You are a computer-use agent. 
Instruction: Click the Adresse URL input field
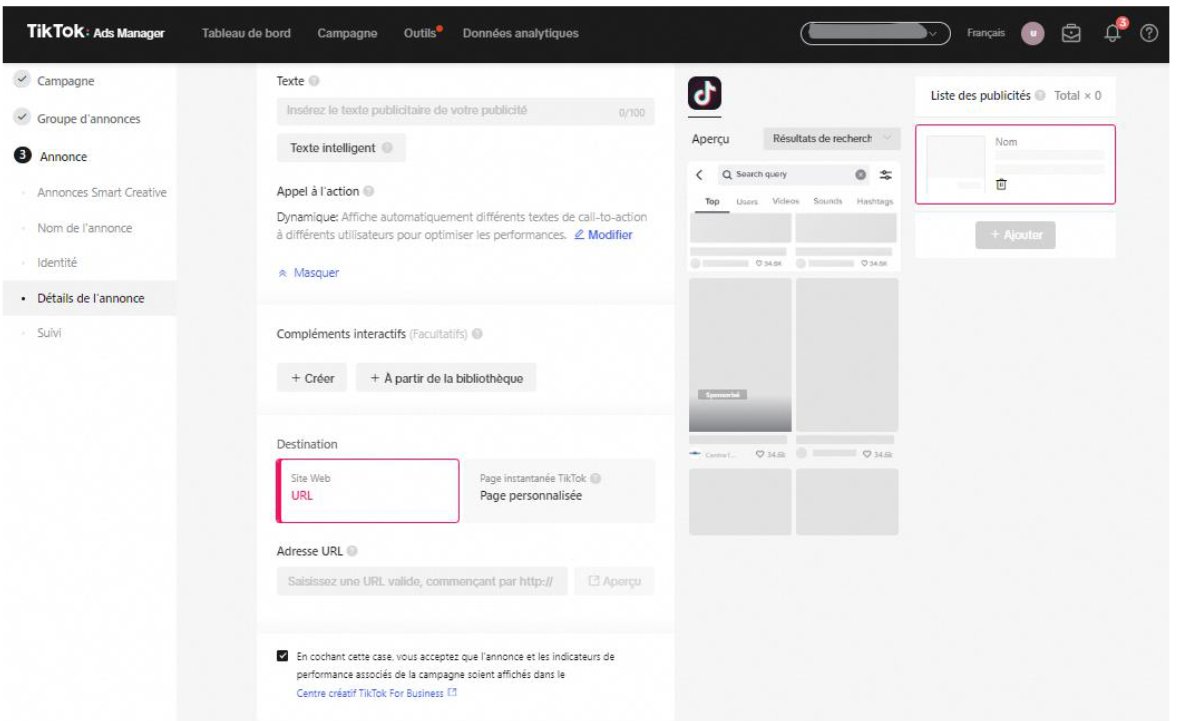point(421,581)
